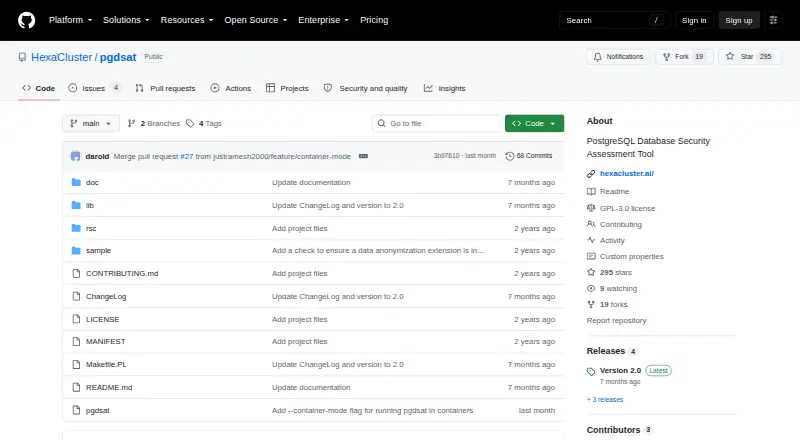
Task: Open the Pull requests tab
Action: pos(165,88)
